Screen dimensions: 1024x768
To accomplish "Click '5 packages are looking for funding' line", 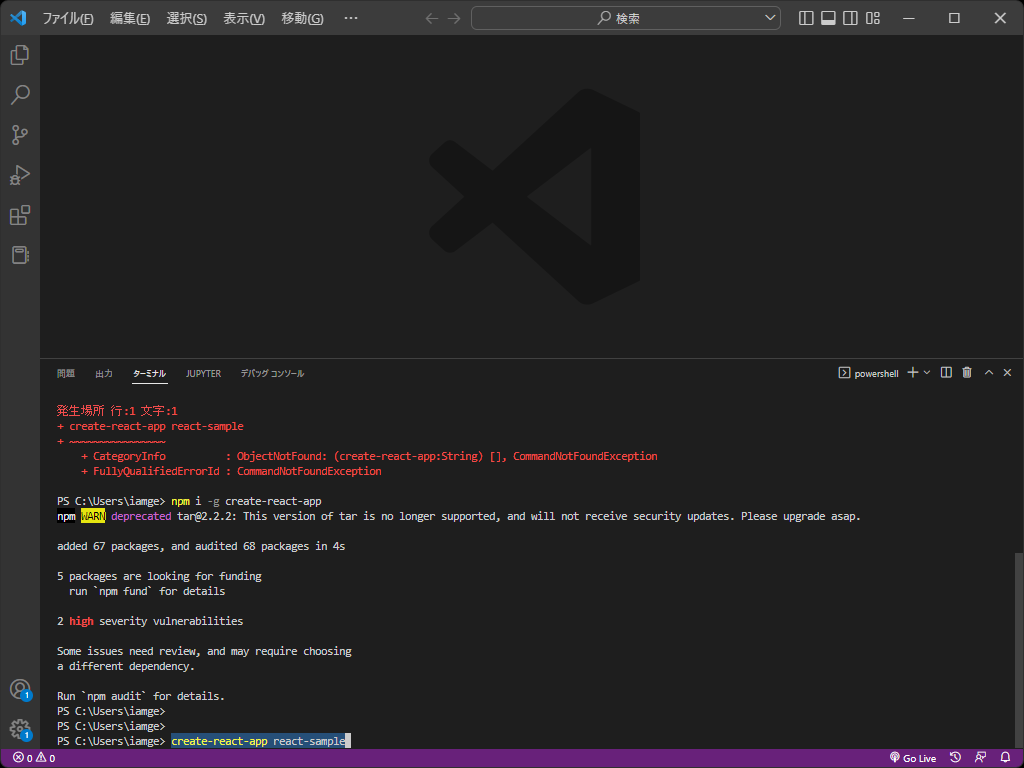I will click(159, 577).
